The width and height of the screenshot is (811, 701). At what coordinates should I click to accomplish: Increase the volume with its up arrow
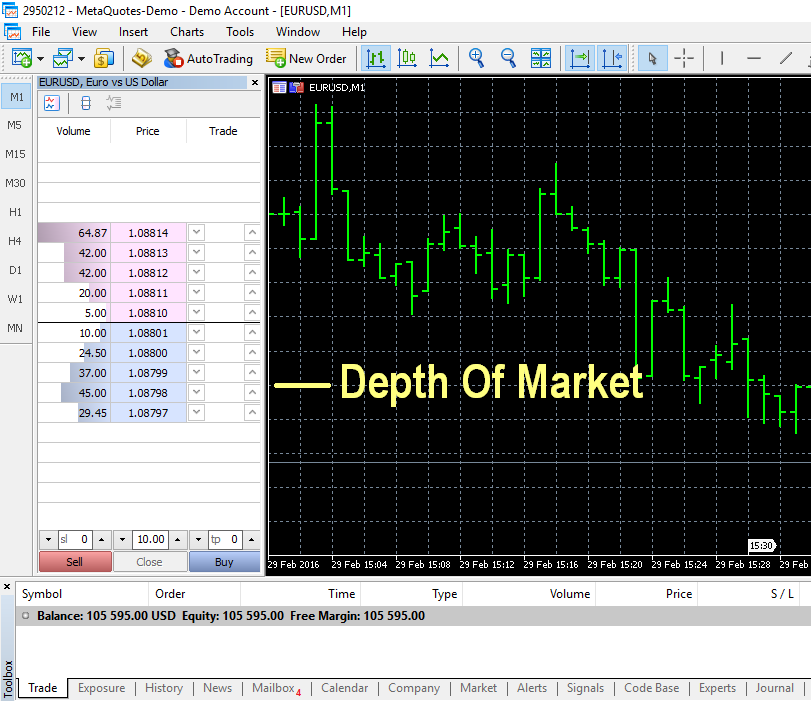(x=177, y=540)
